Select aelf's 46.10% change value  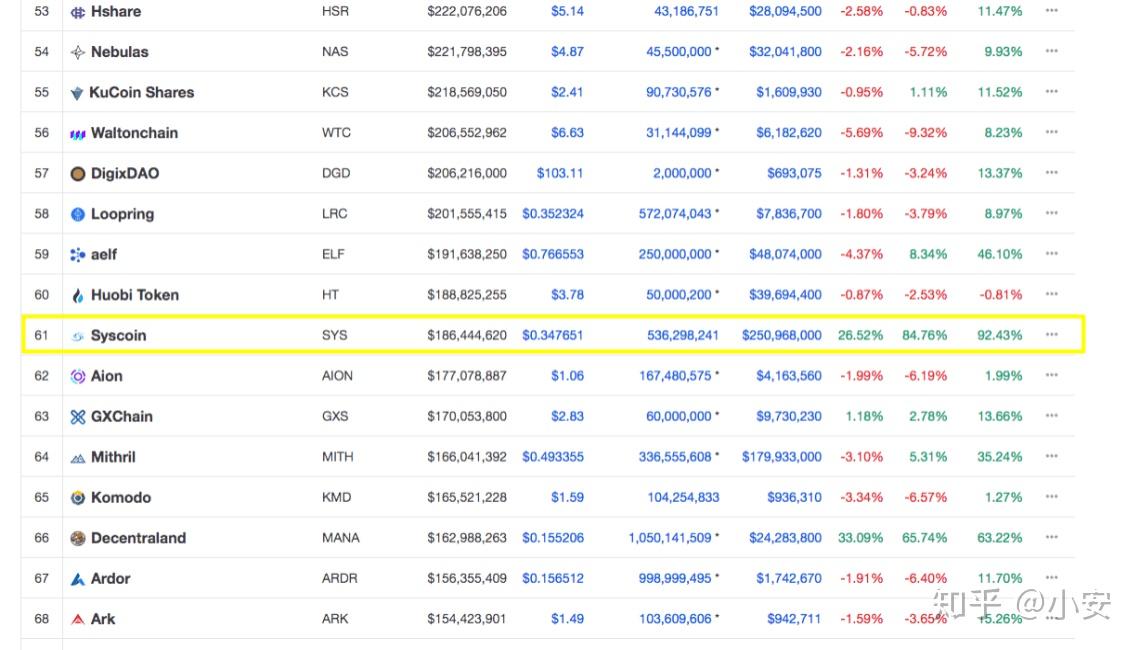tap(1000, 254)
